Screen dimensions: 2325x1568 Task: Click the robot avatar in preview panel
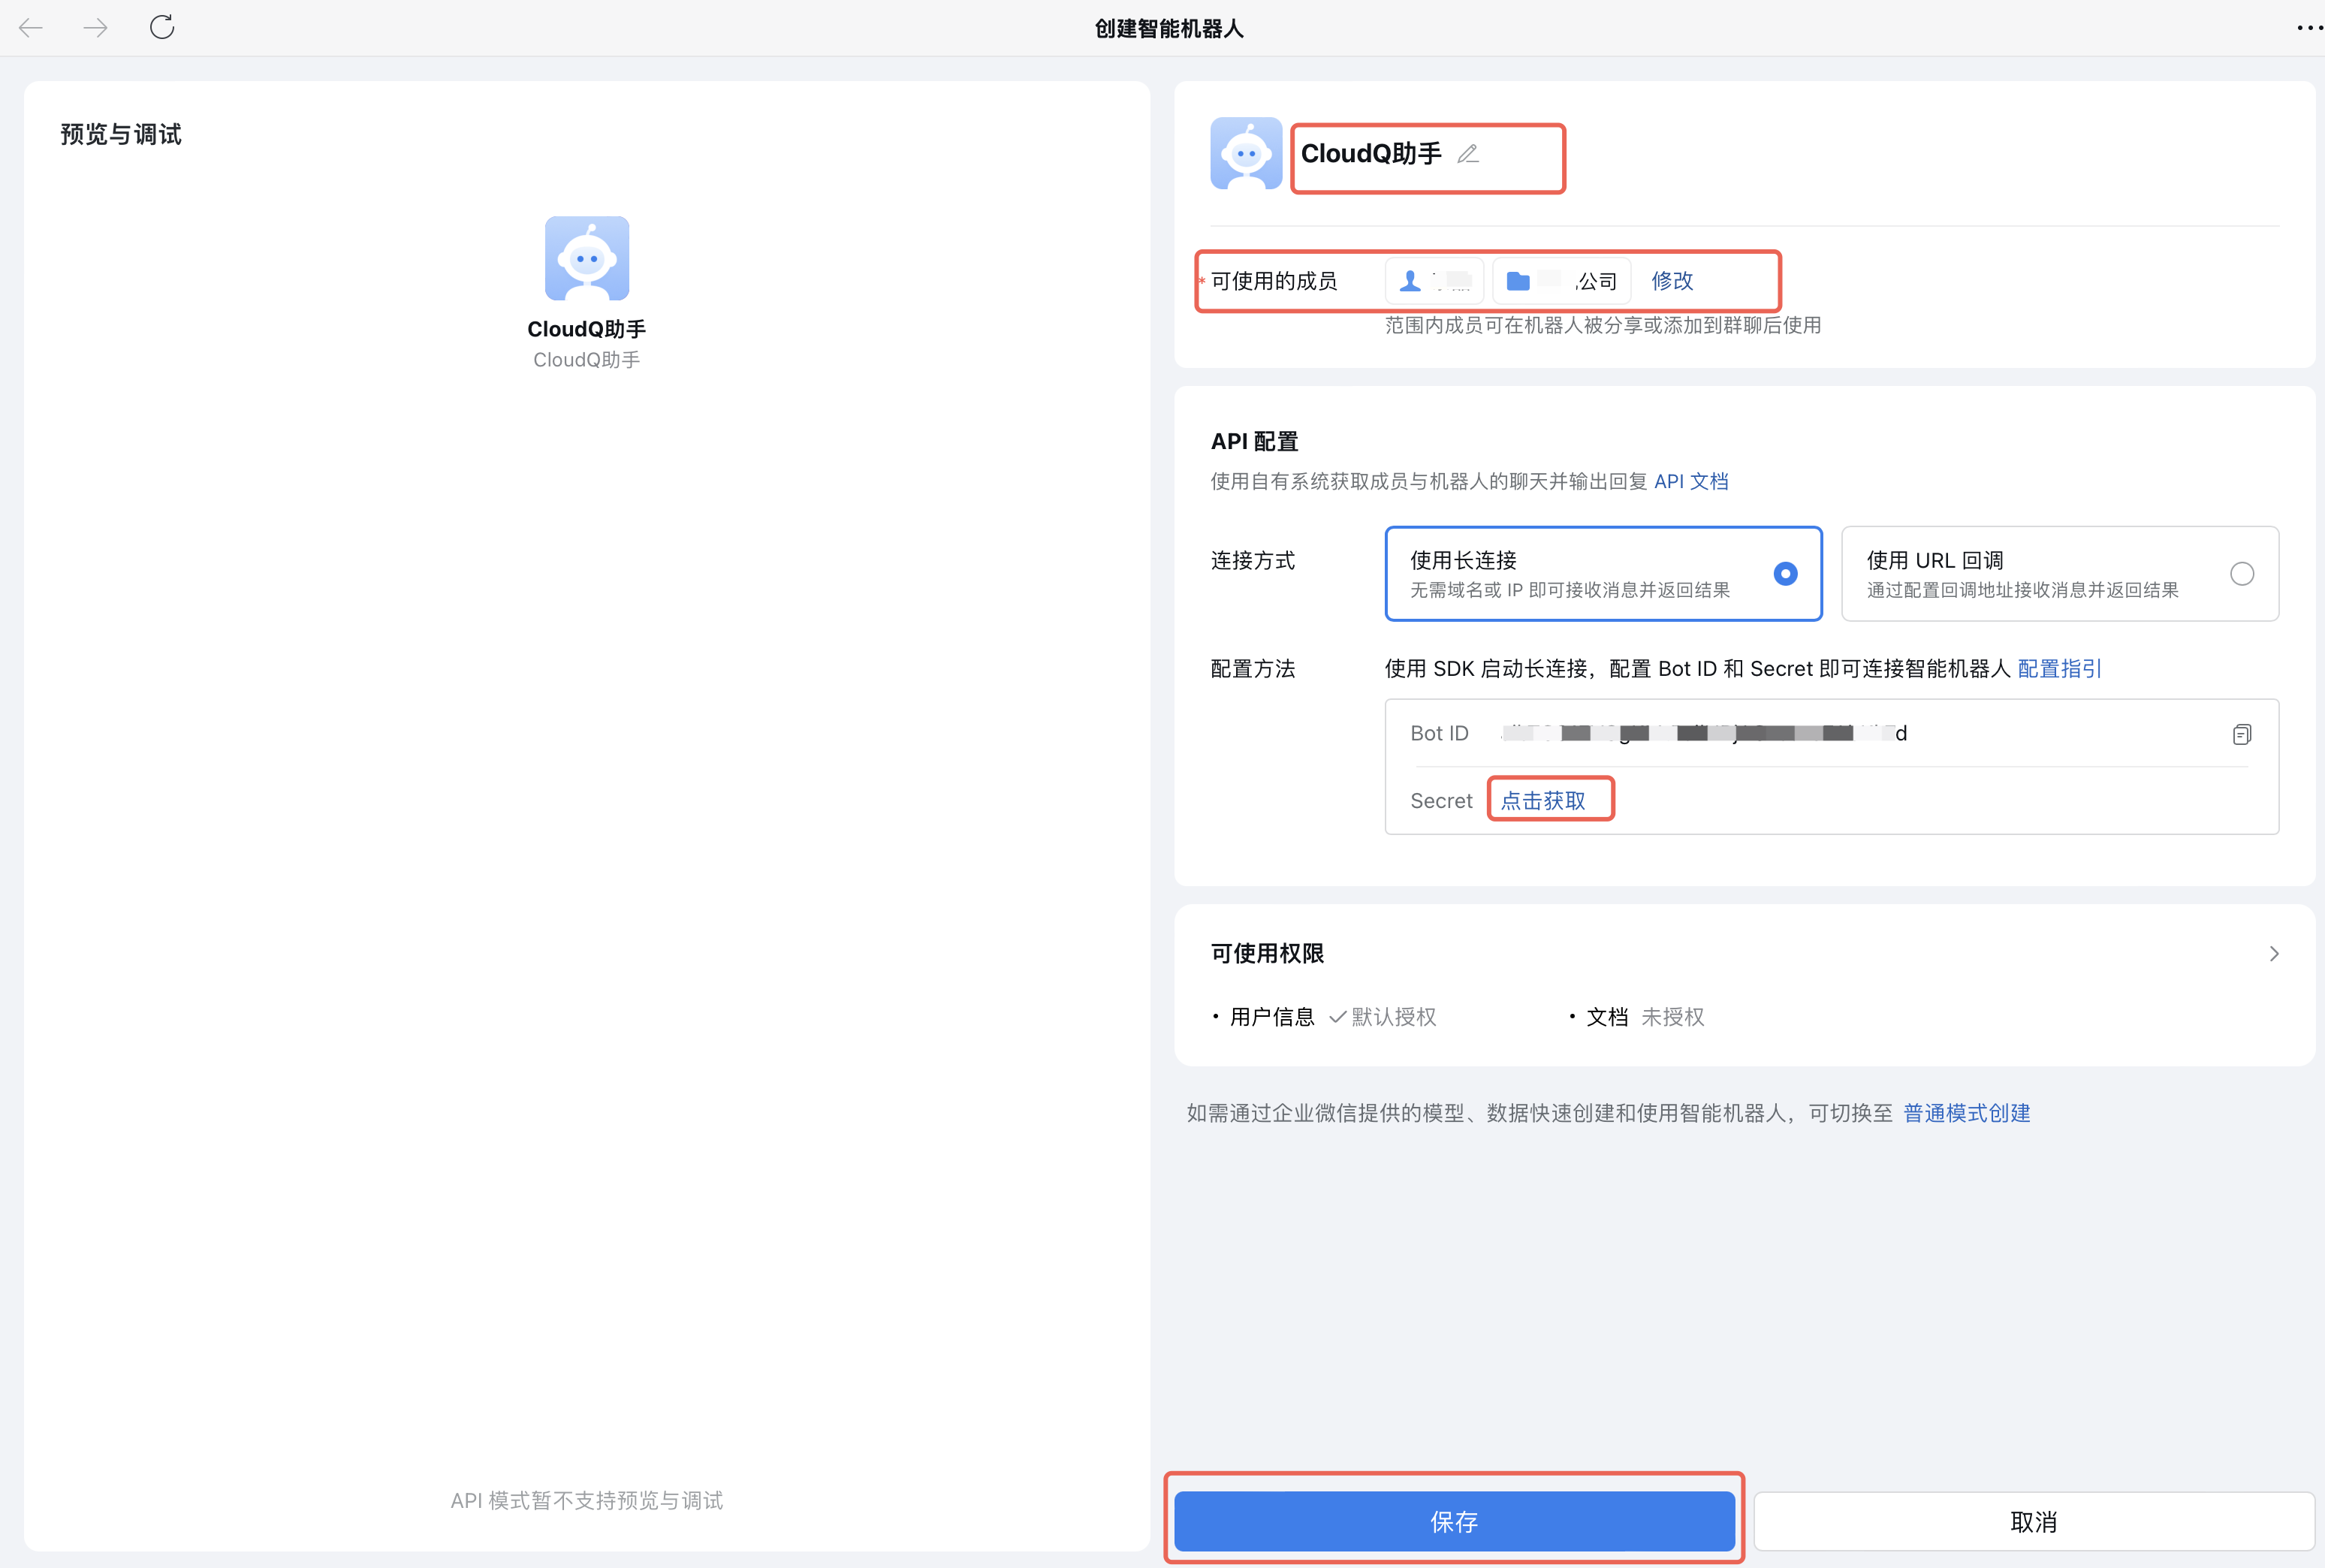587,258
